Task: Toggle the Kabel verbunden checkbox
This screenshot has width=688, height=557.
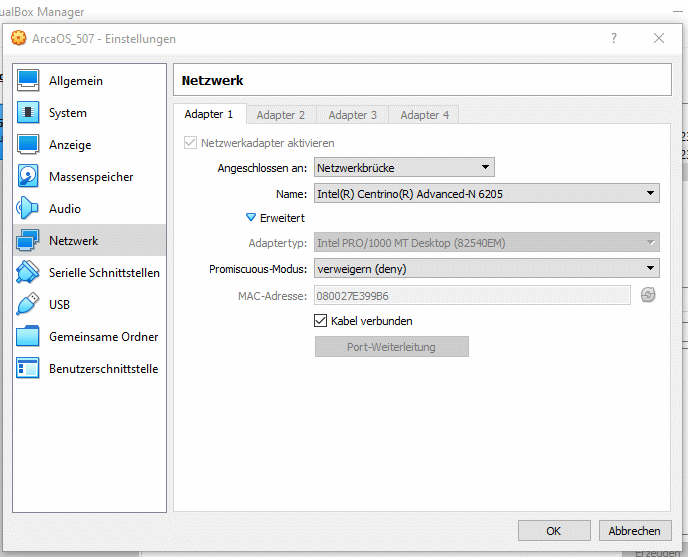Action: click(x=320, y=321)
